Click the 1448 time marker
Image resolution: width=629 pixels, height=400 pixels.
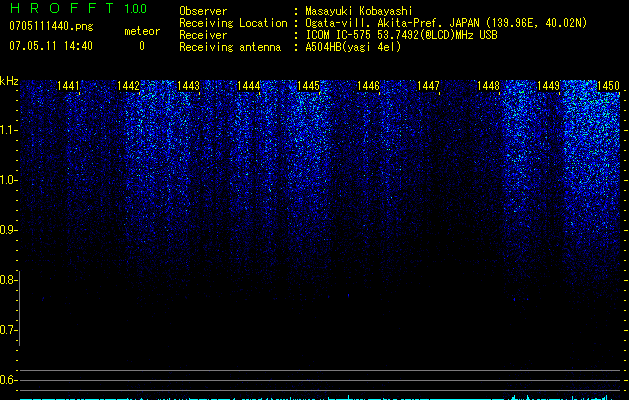(488, 86)
